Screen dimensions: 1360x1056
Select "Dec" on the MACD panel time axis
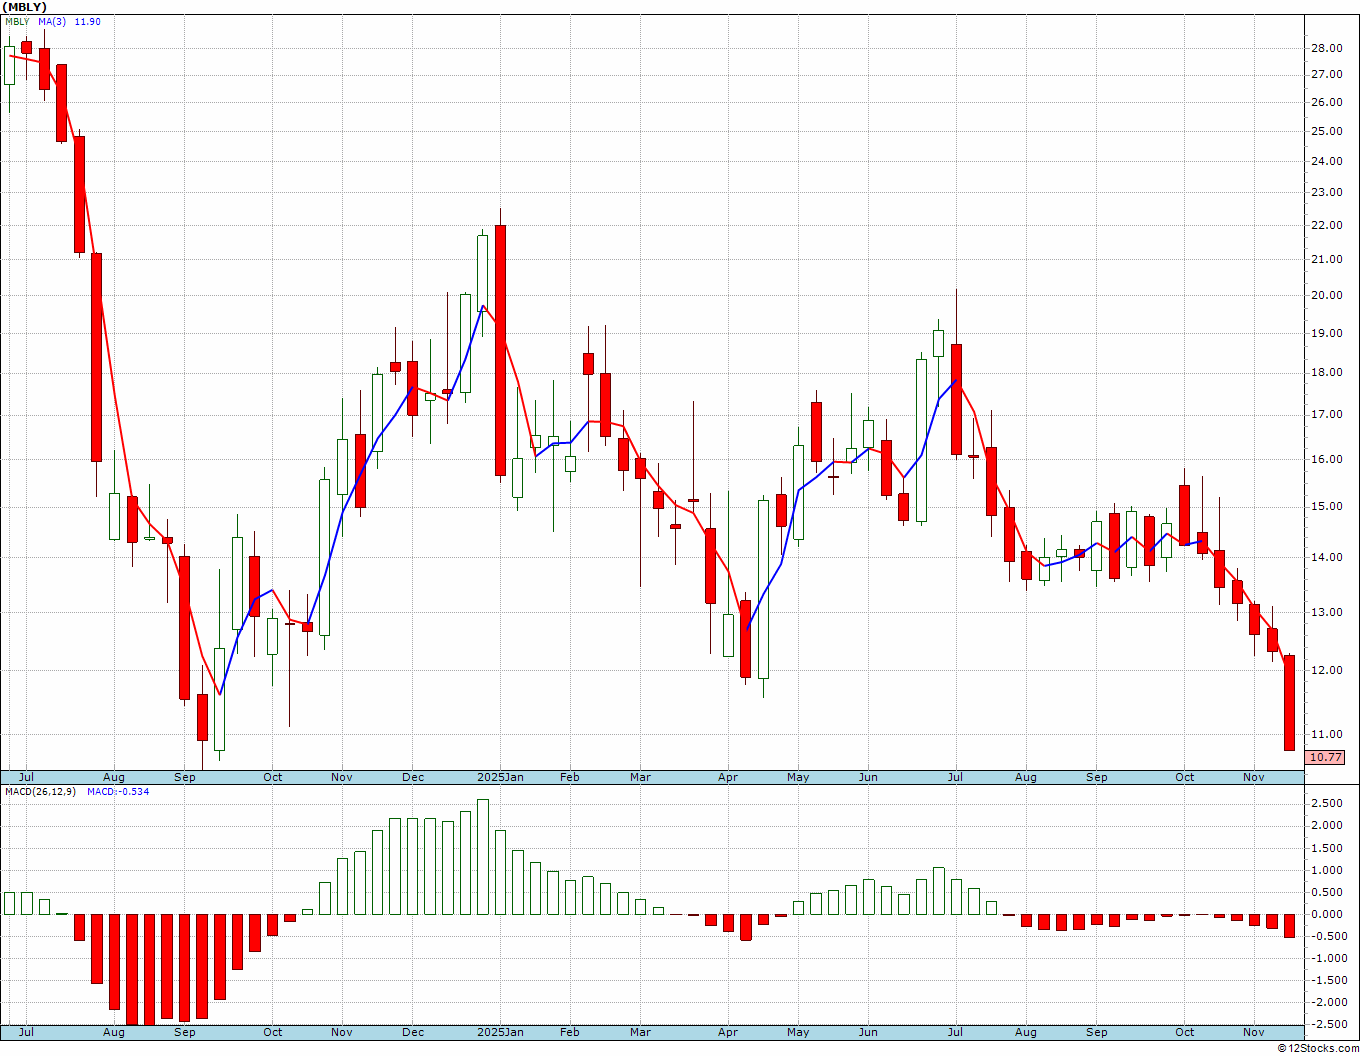(x=413, y=1032)
